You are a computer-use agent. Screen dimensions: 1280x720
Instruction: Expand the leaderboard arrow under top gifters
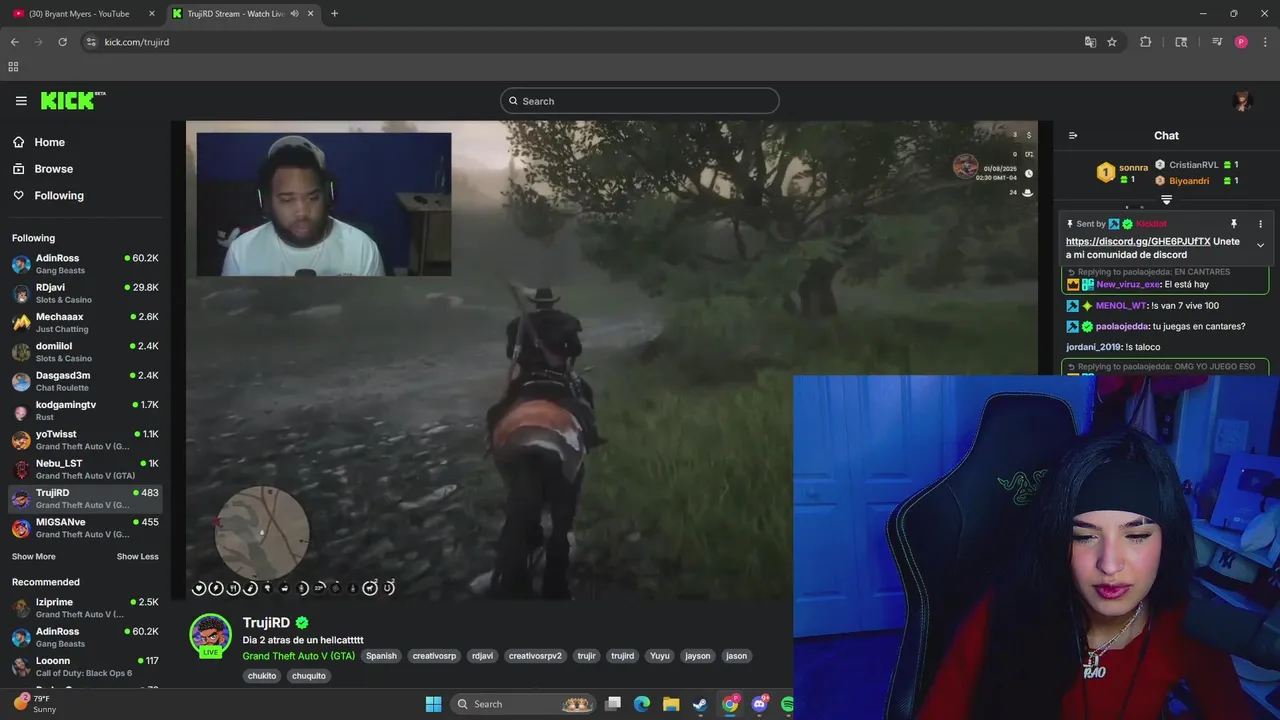point(1166,200)
